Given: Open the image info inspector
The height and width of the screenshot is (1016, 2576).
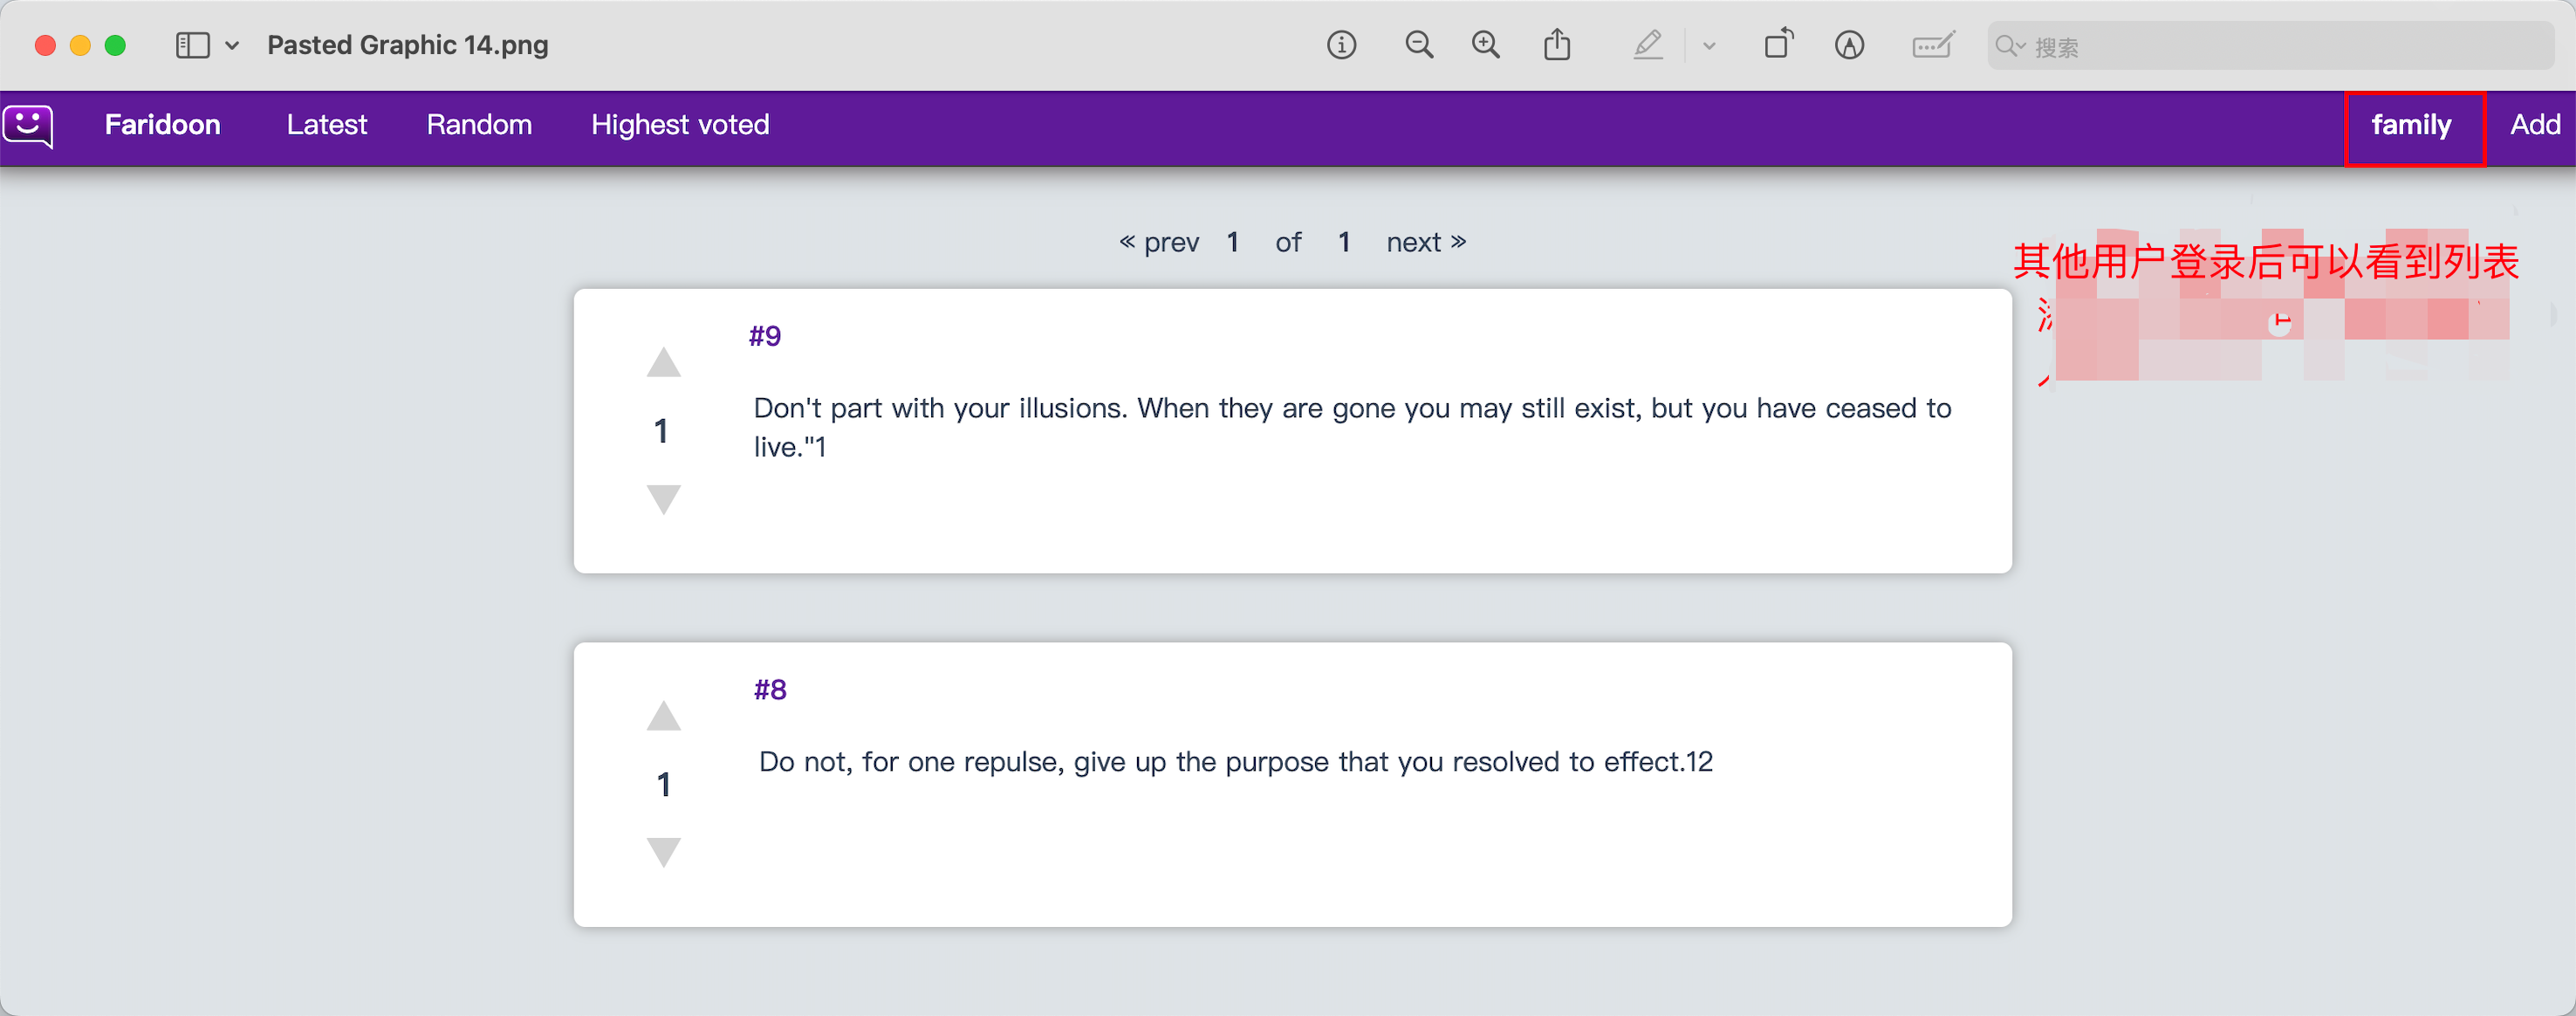Looking at the screenshot, I should [x=1341, y=45].
